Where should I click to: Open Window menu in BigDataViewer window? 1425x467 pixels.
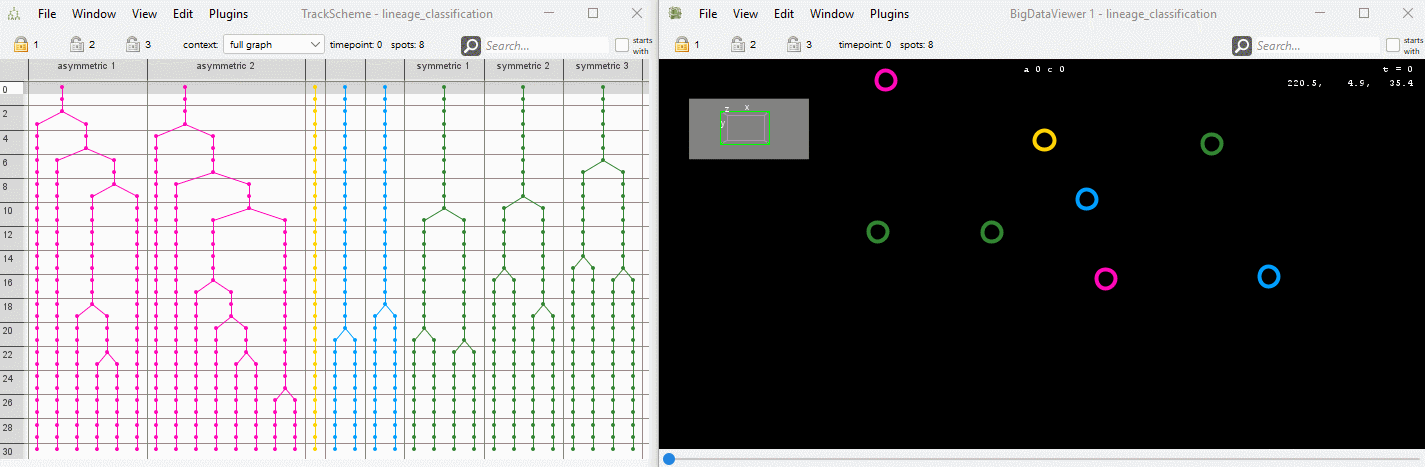tap(832, 14)
